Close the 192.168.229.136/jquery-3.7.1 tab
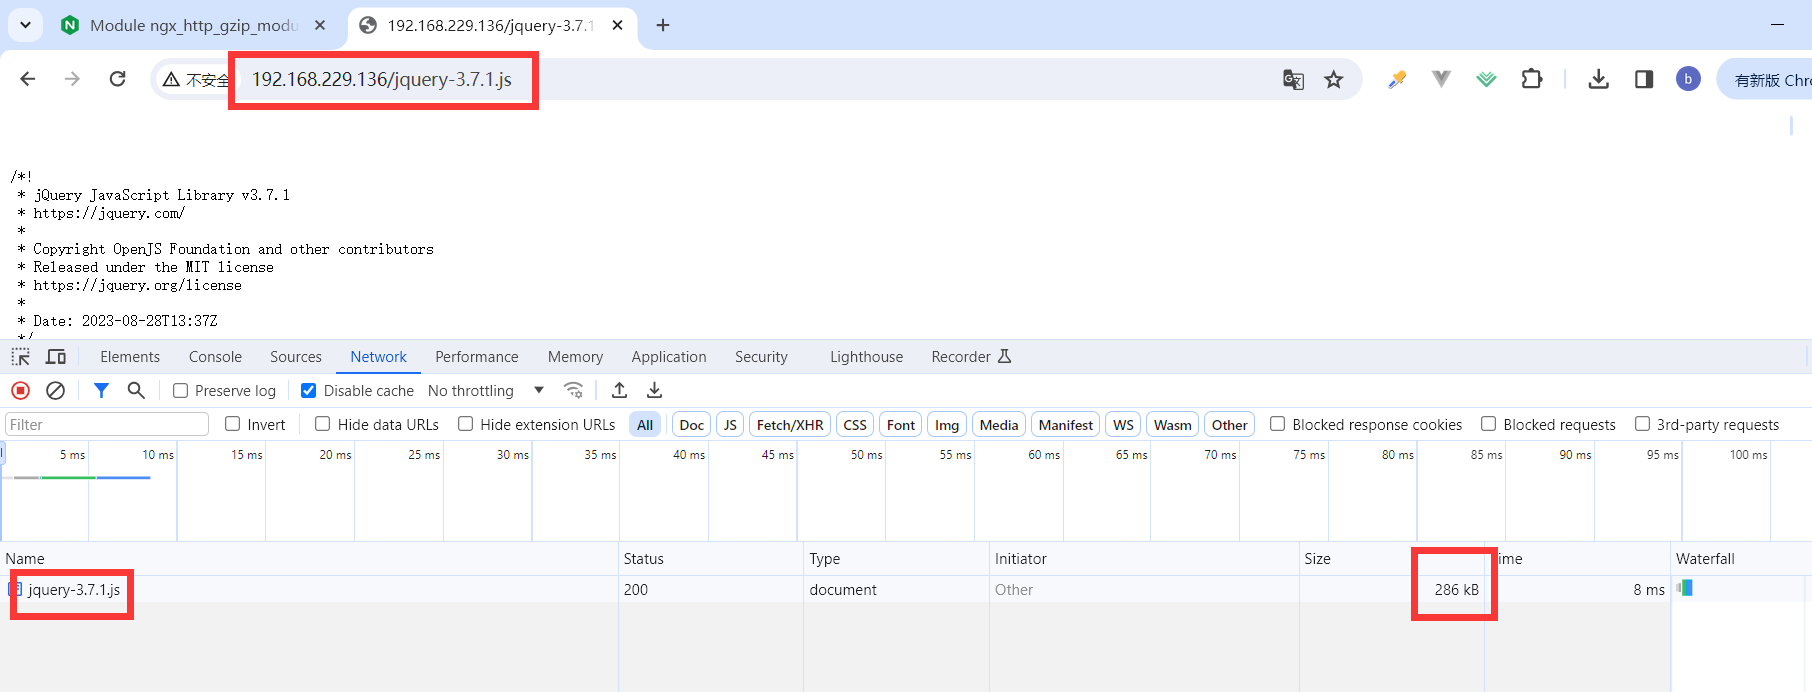 pos(618,25)
